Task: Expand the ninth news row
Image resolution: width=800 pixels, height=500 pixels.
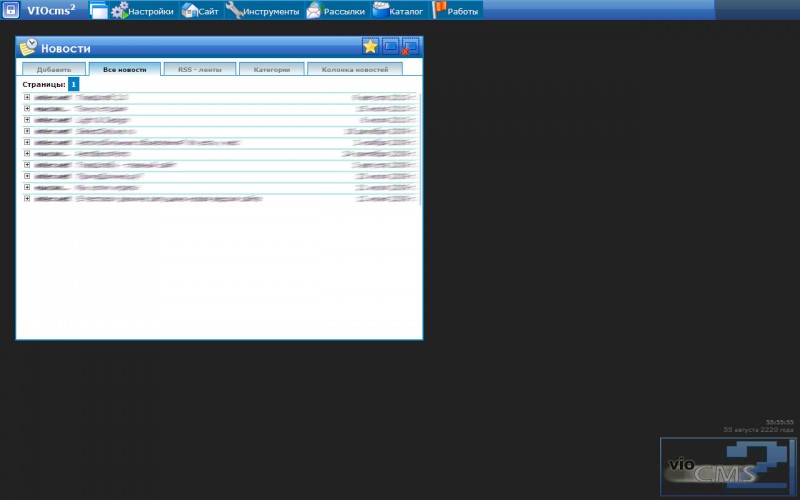Action: pos(27,187)
